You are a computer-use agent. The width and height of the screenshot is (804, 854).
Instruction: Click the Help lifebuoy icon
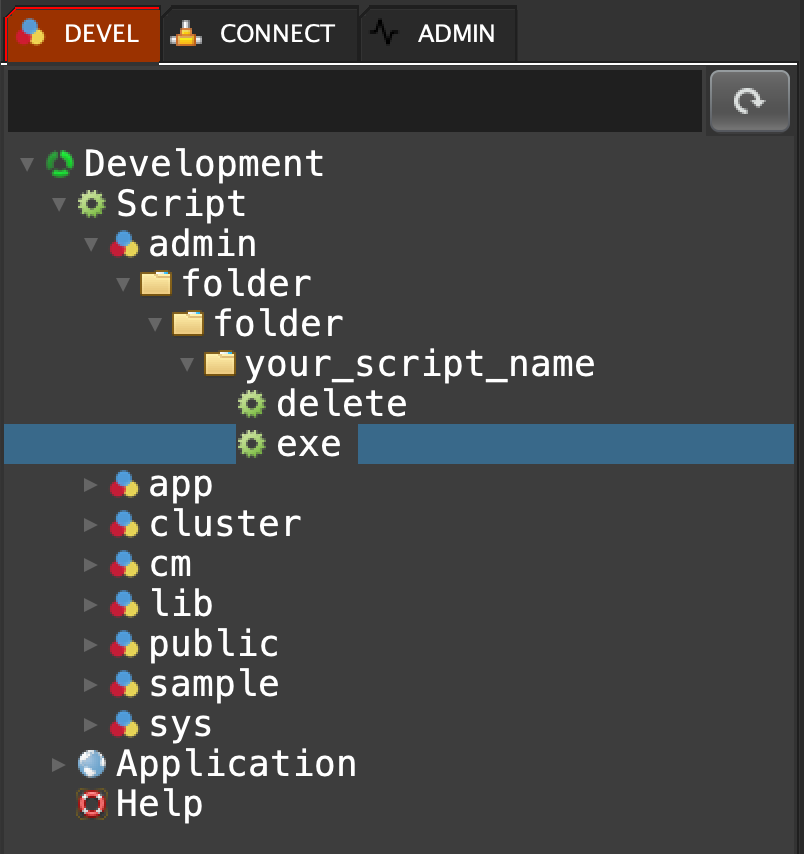coord(92,804)
